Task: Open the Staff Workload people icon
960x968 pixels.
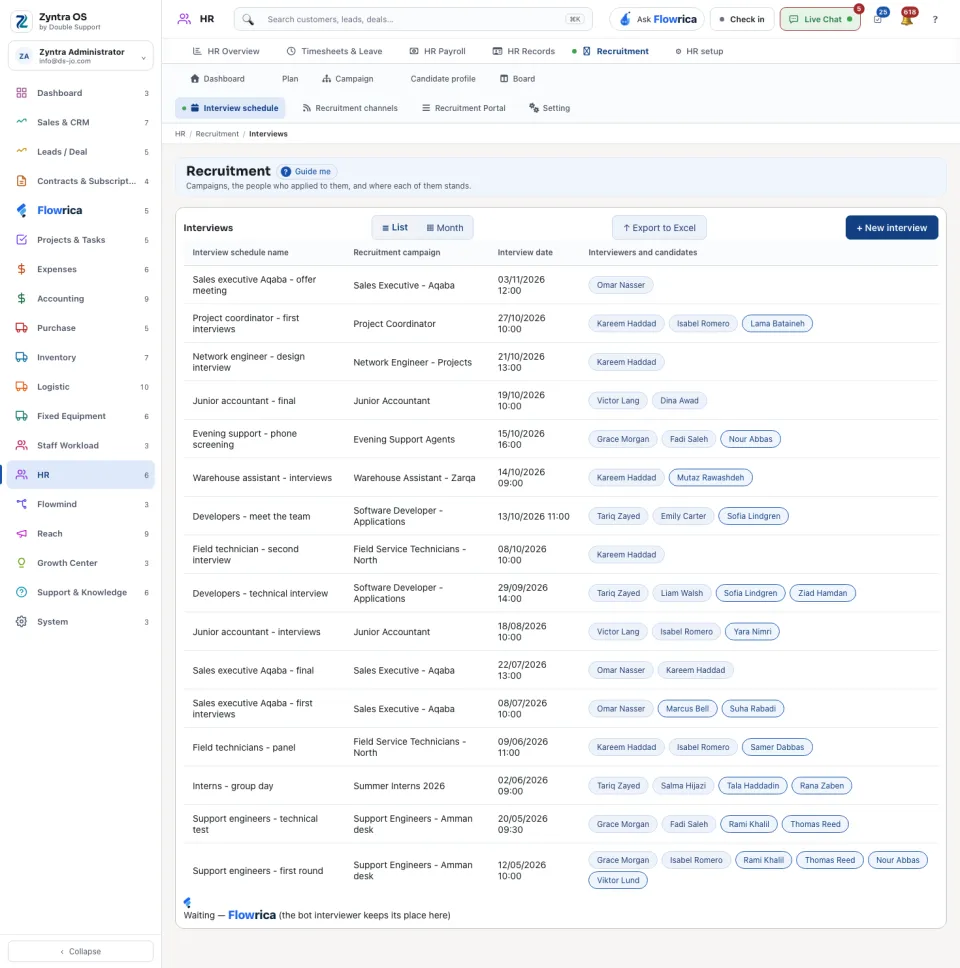Action: point(22,445)
